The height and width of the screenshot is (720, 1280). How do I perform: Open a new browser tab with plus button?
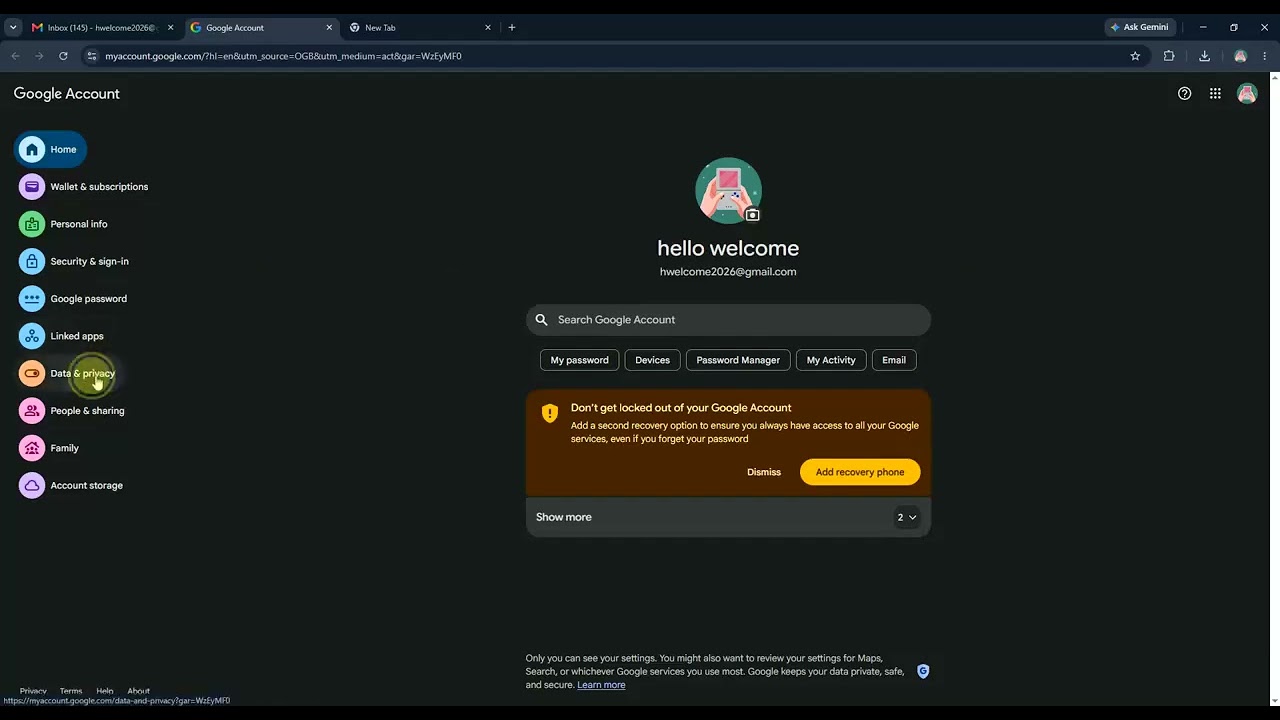[x=512, y=28]
